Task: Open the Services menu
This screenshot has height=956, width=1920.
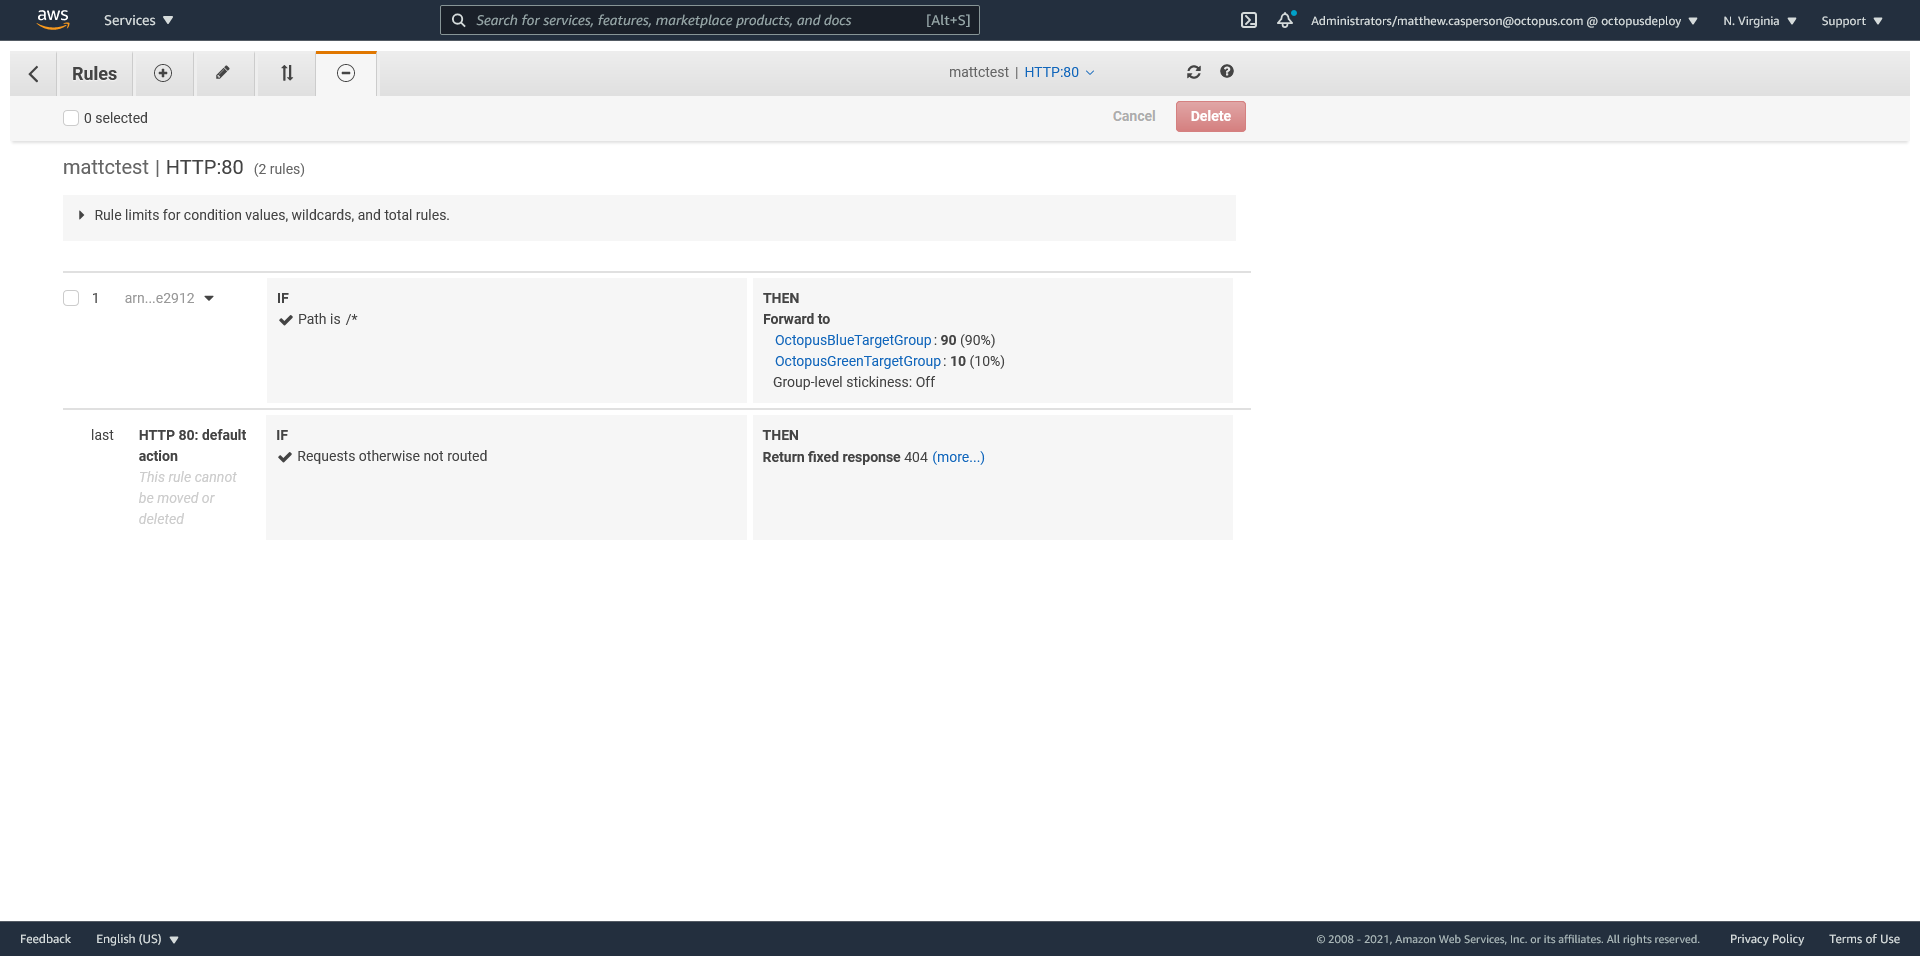Action: [x=138, y=20]
